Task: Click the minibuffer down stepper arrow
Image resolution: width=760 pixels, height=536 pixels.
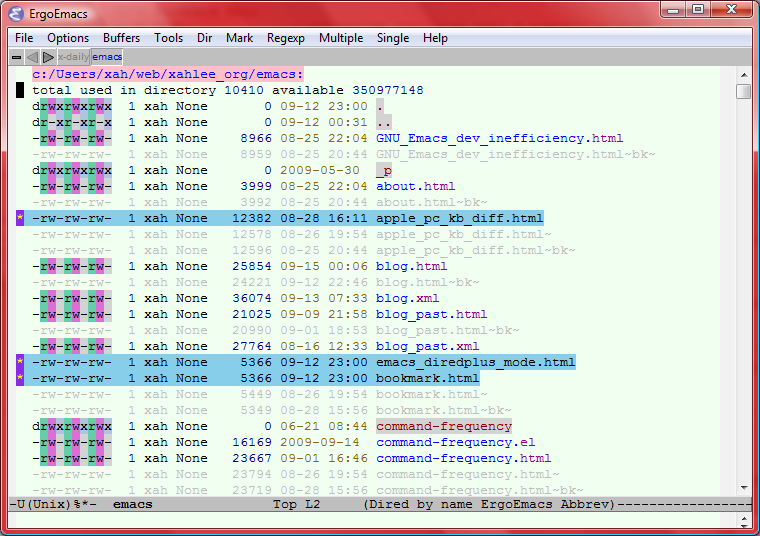Action: pos(744,524)
